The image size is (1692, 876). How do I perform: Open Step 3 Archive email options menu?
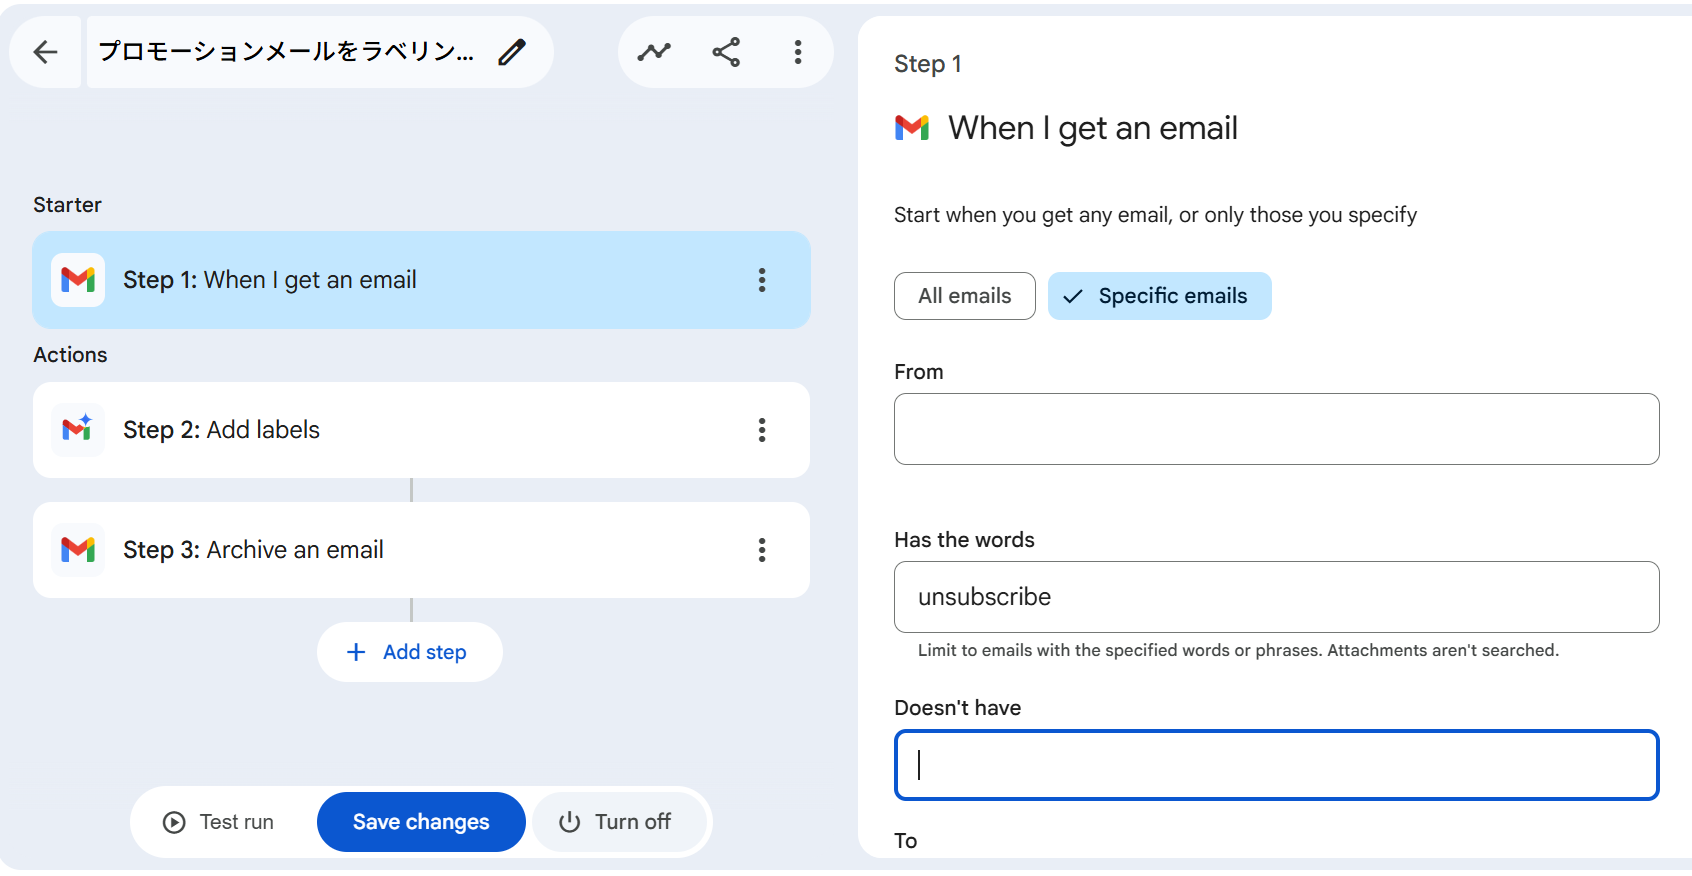762,550
